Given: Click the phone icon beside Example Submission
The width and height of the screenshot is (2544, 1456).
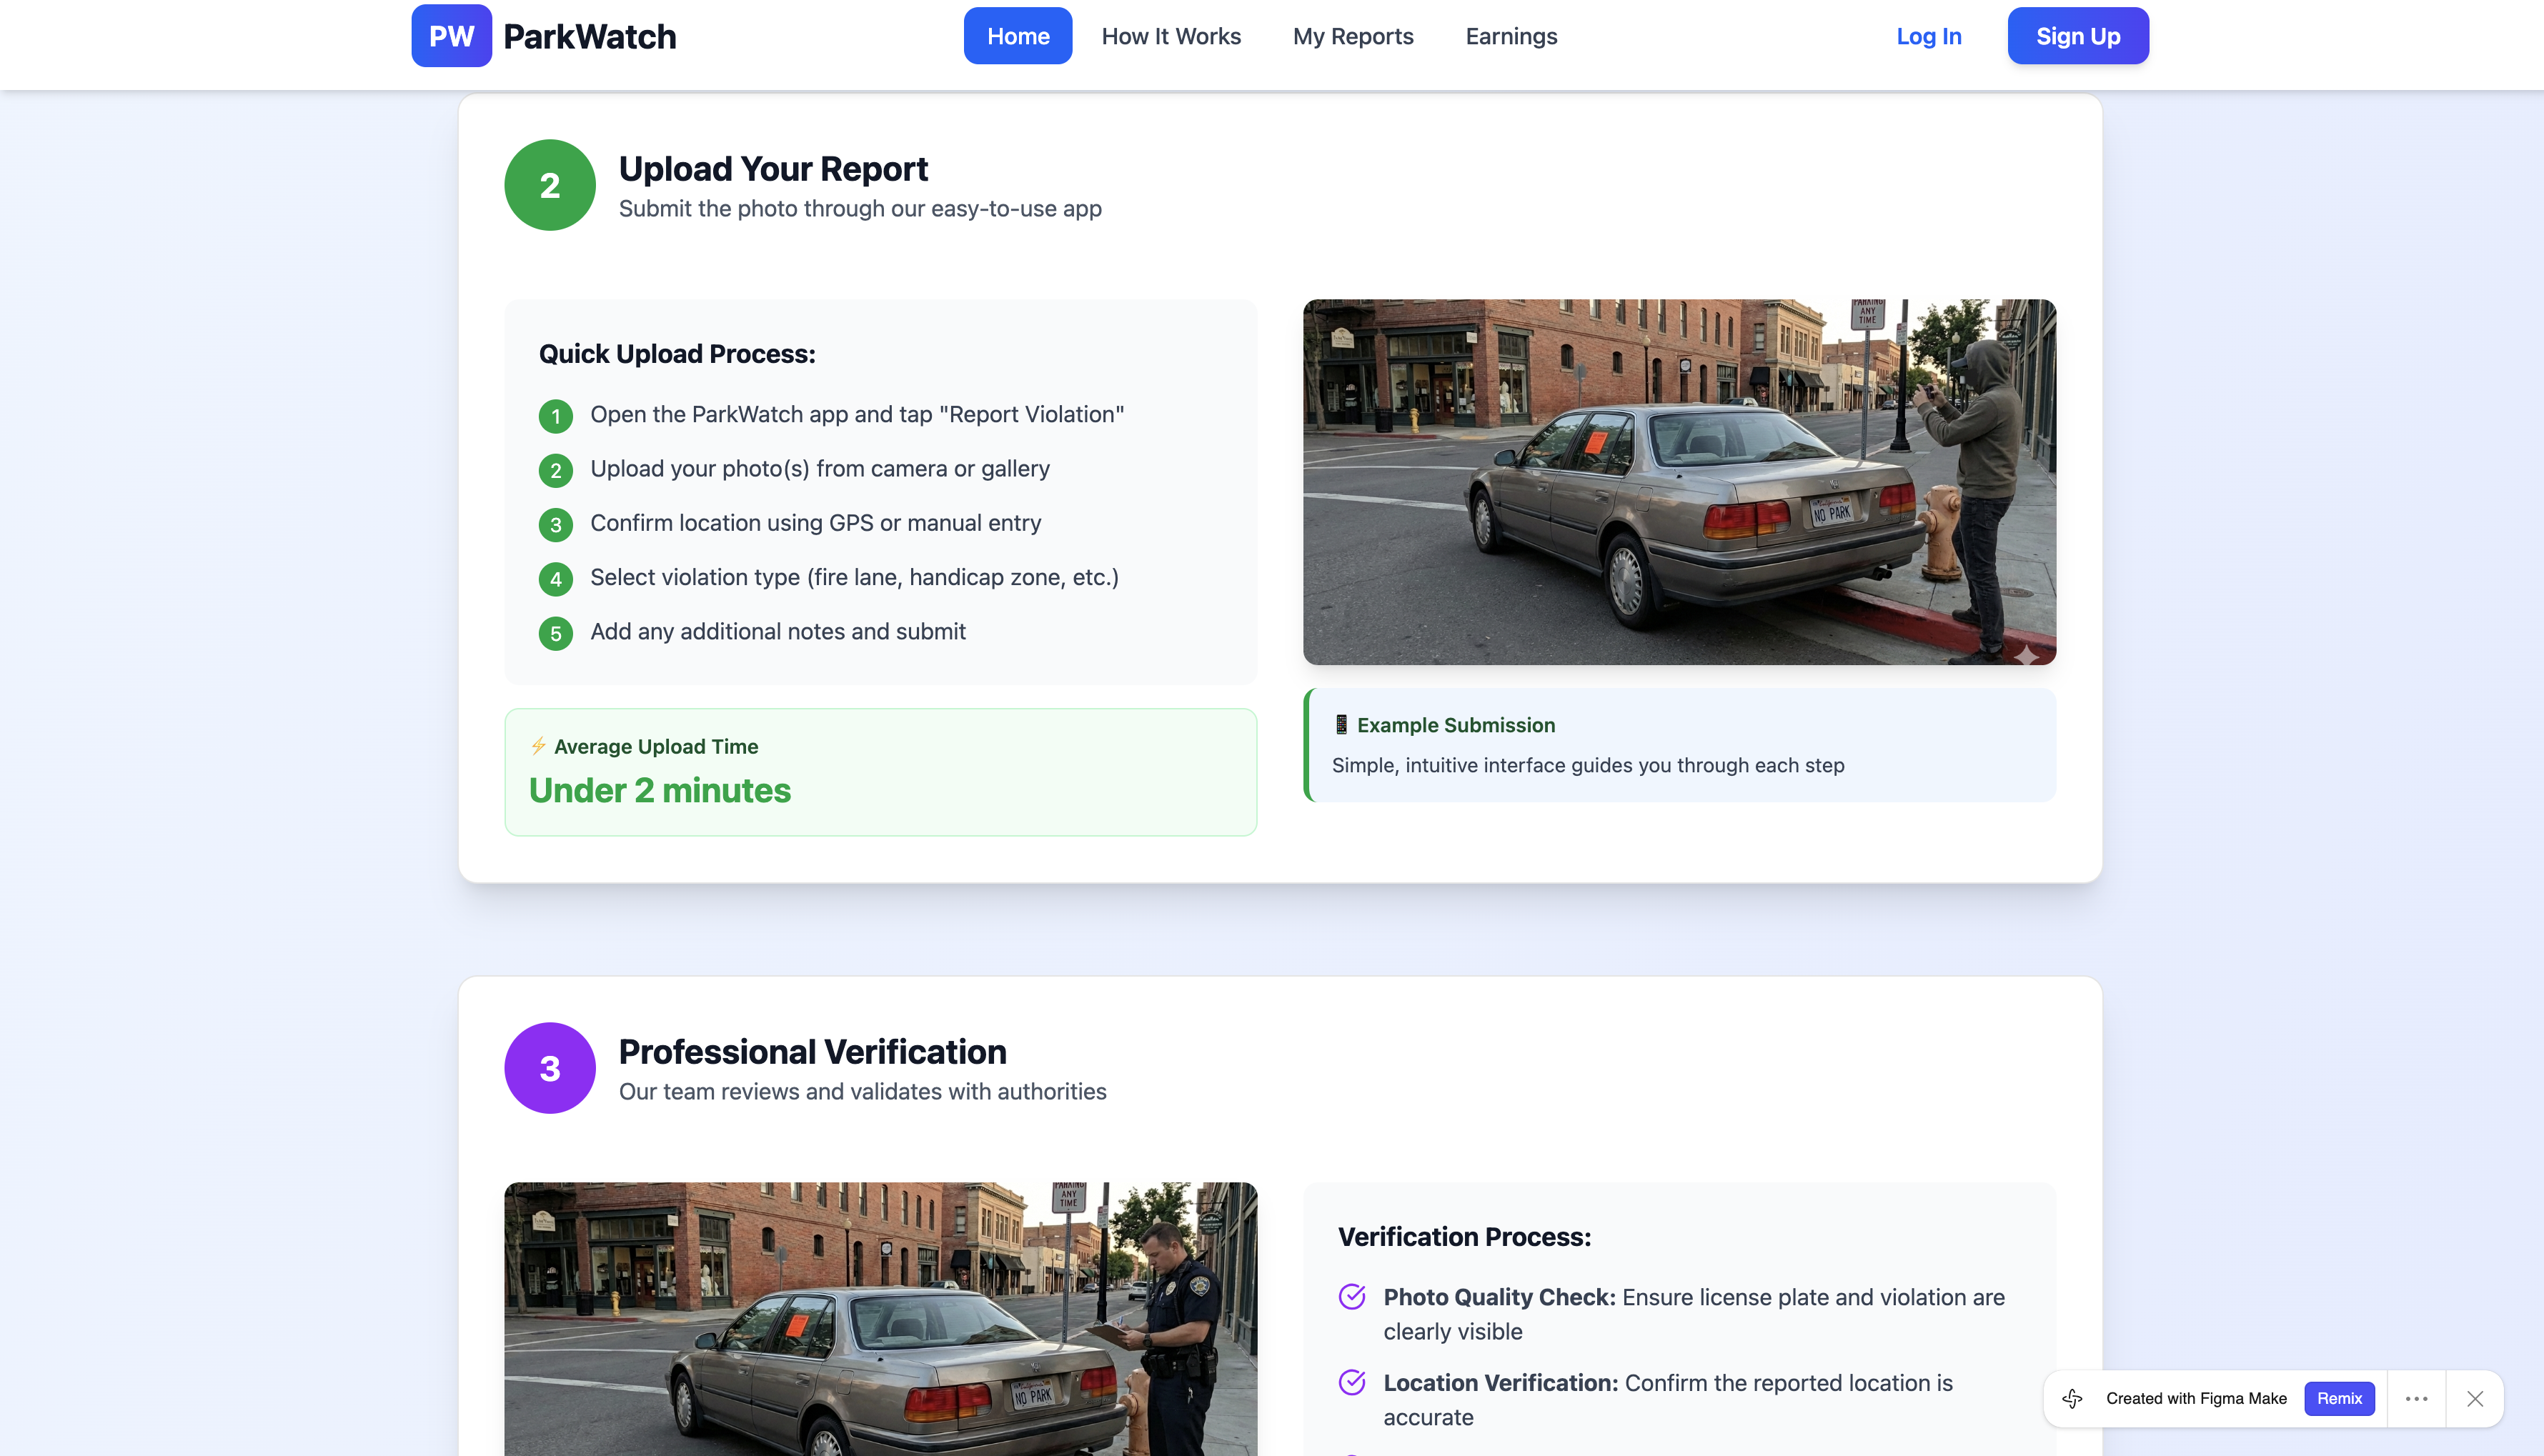Looking at the screenshot, I should pos(1341,725).
